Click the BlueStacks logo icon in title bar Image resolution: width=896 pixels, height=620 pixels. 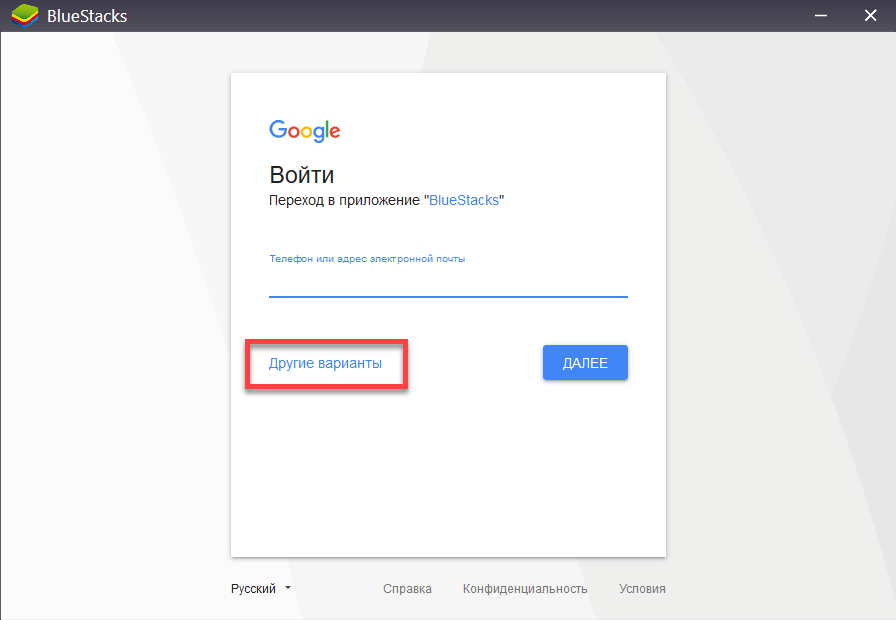(25, 15)
